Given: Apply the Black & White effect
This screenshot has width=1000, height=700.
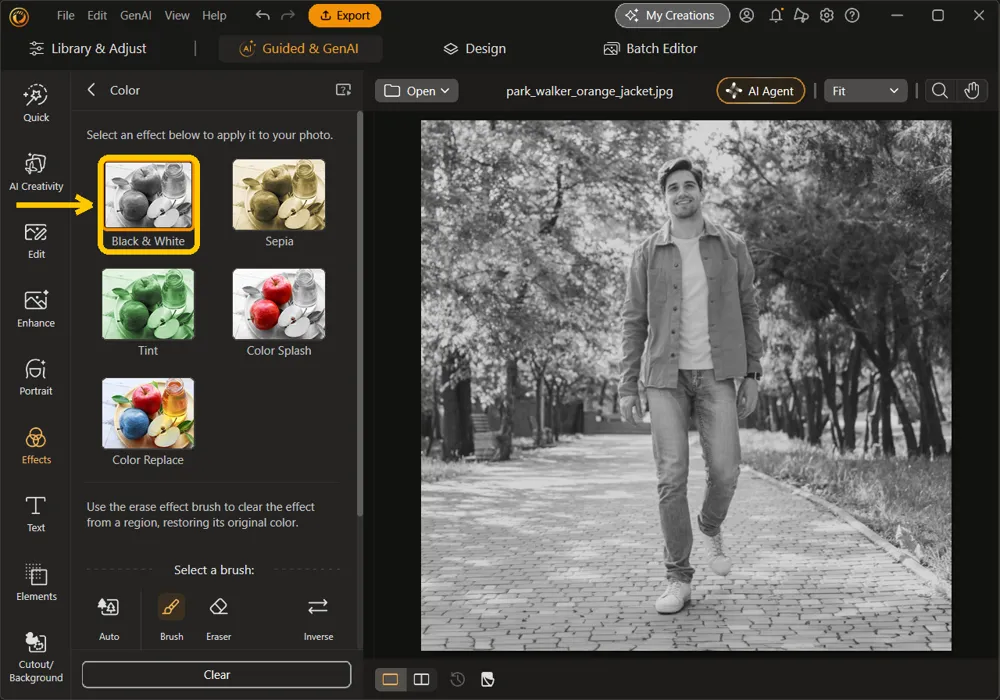Looking at the screenshot, I should pos(148,204).
